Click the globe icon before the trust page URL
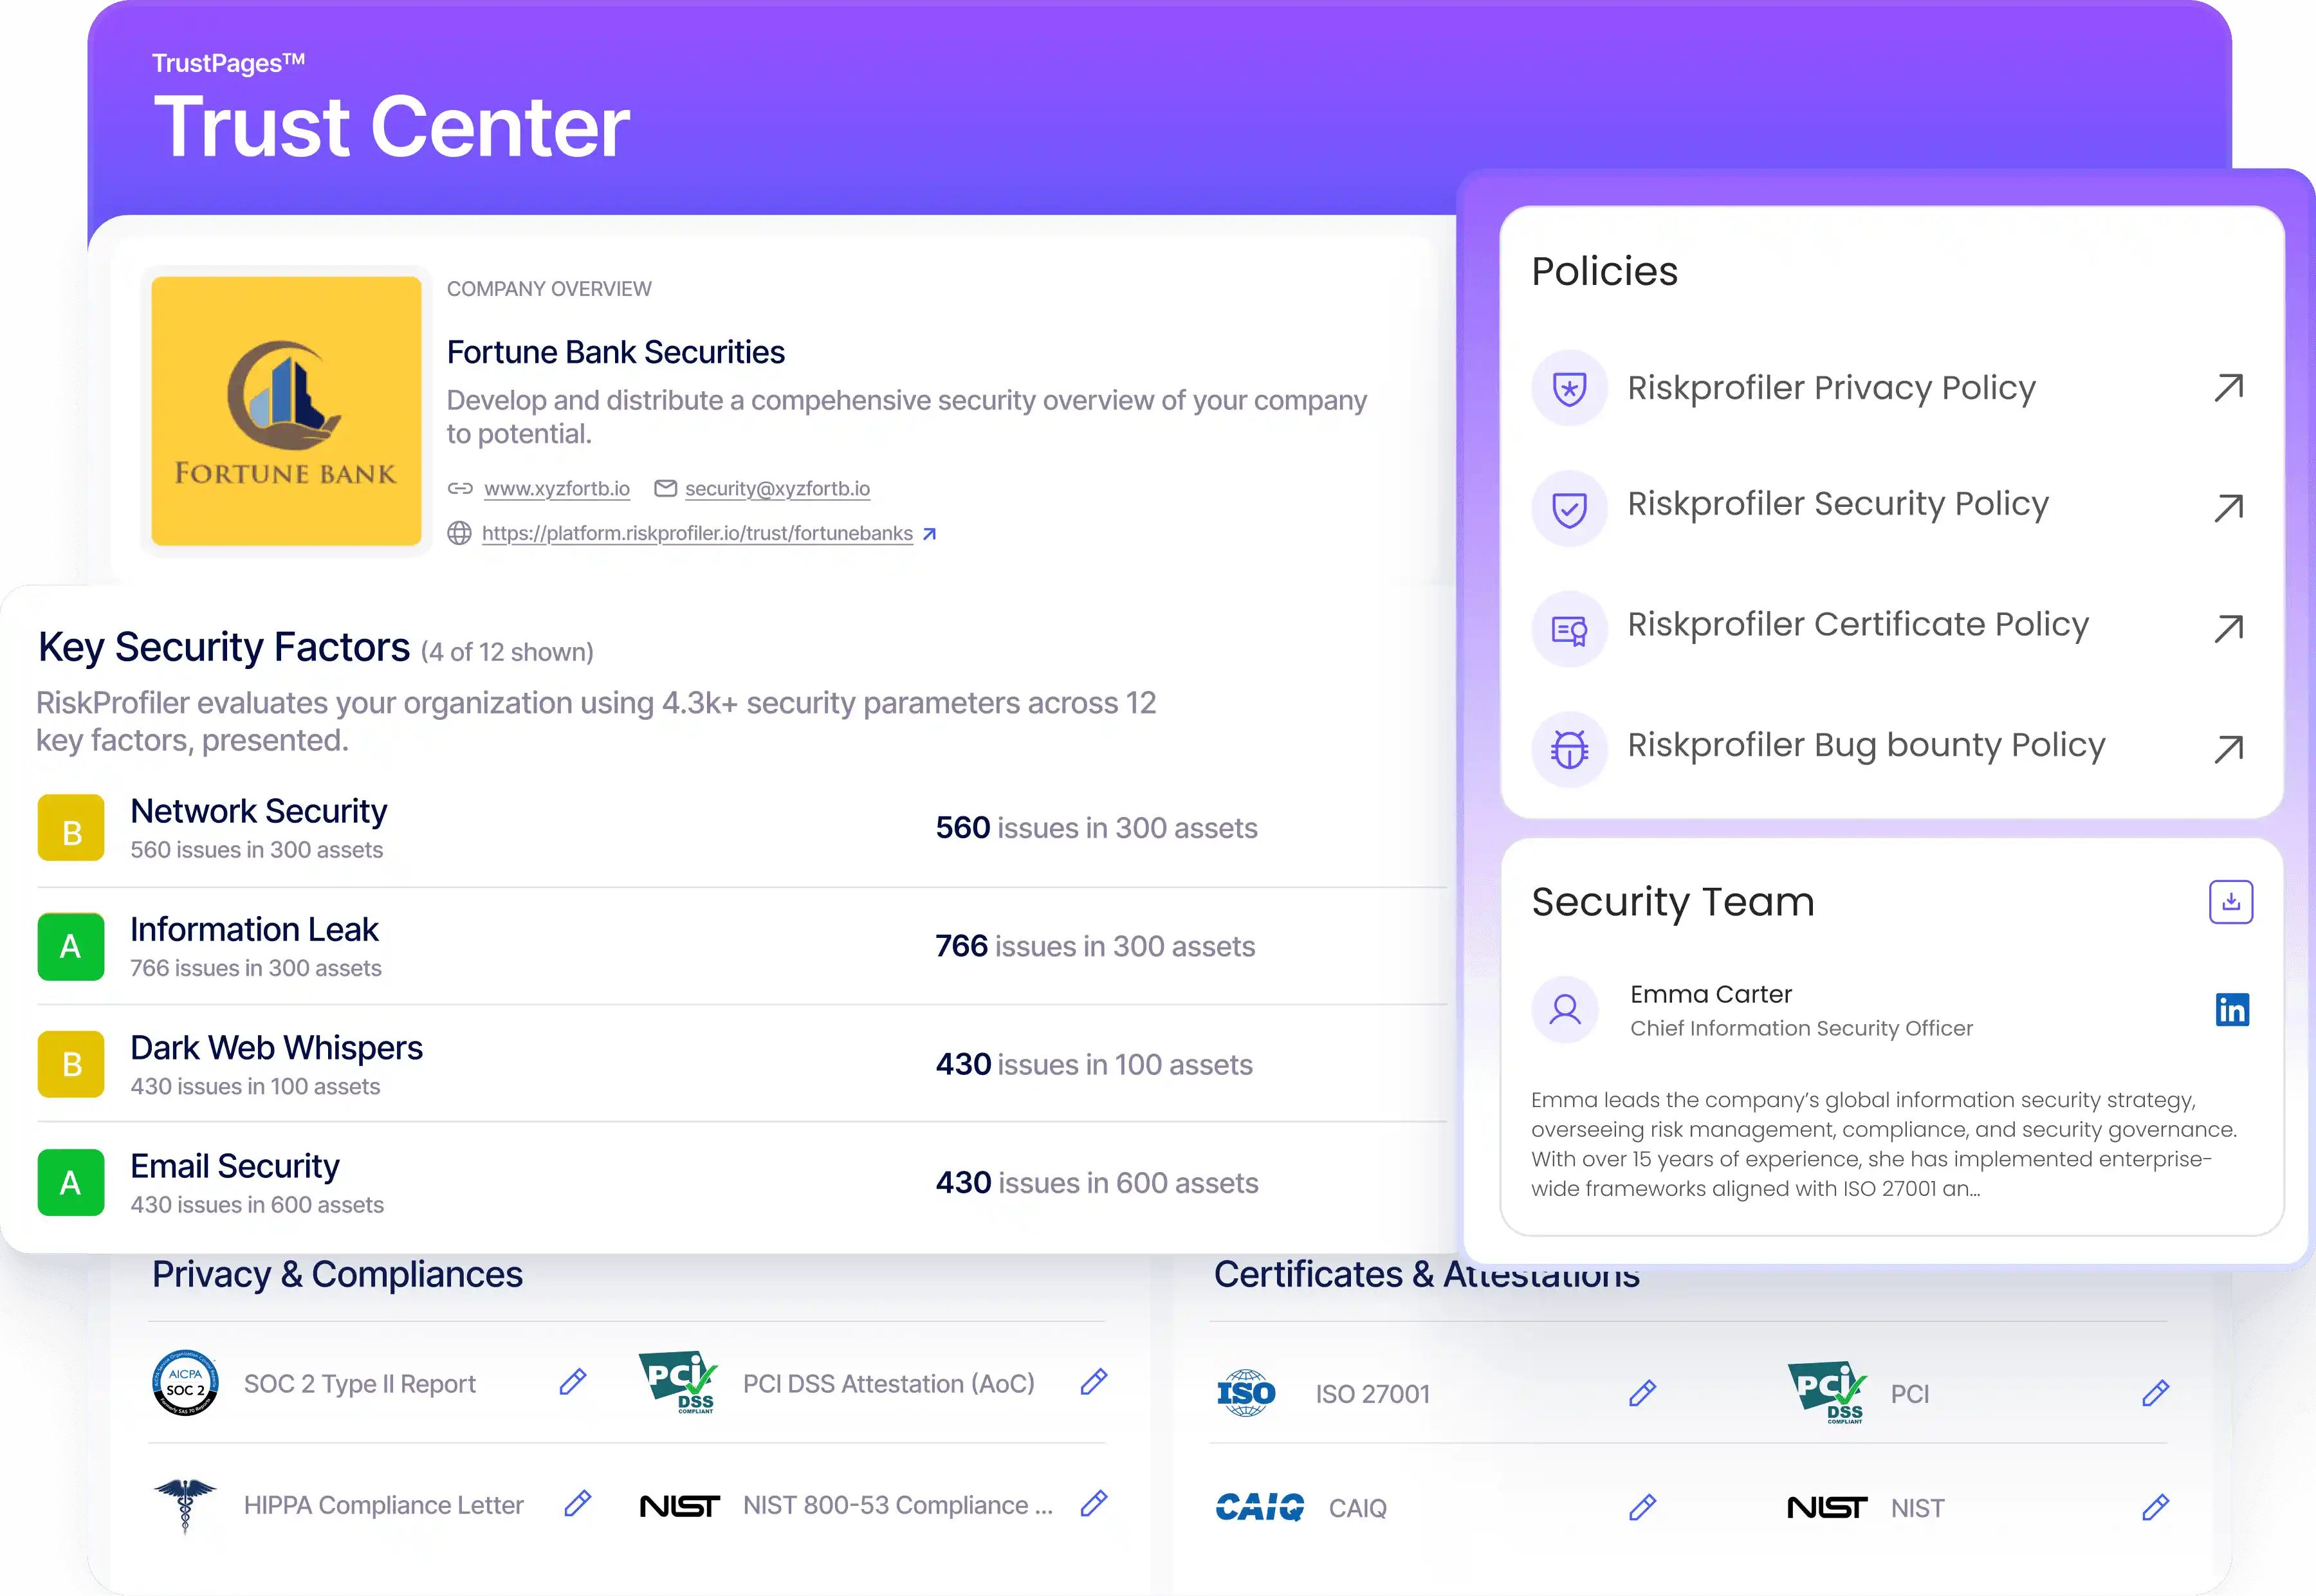 [459, 533]
